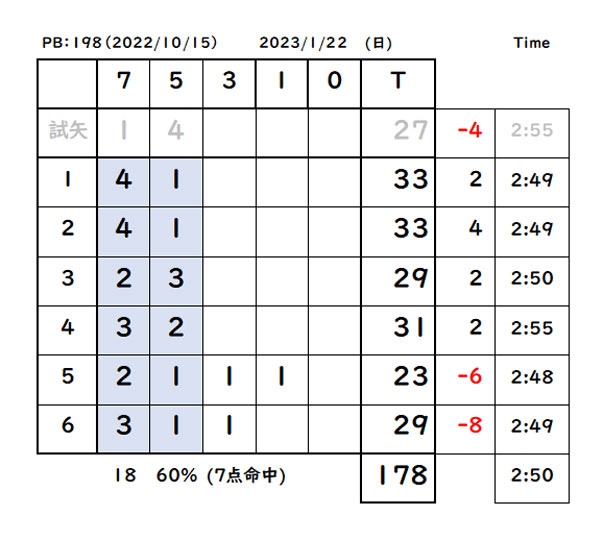The image size is (603, 540).
Task: Select the 試矢 row label cell
Action: pyautogui.click(x=68, y=133)
